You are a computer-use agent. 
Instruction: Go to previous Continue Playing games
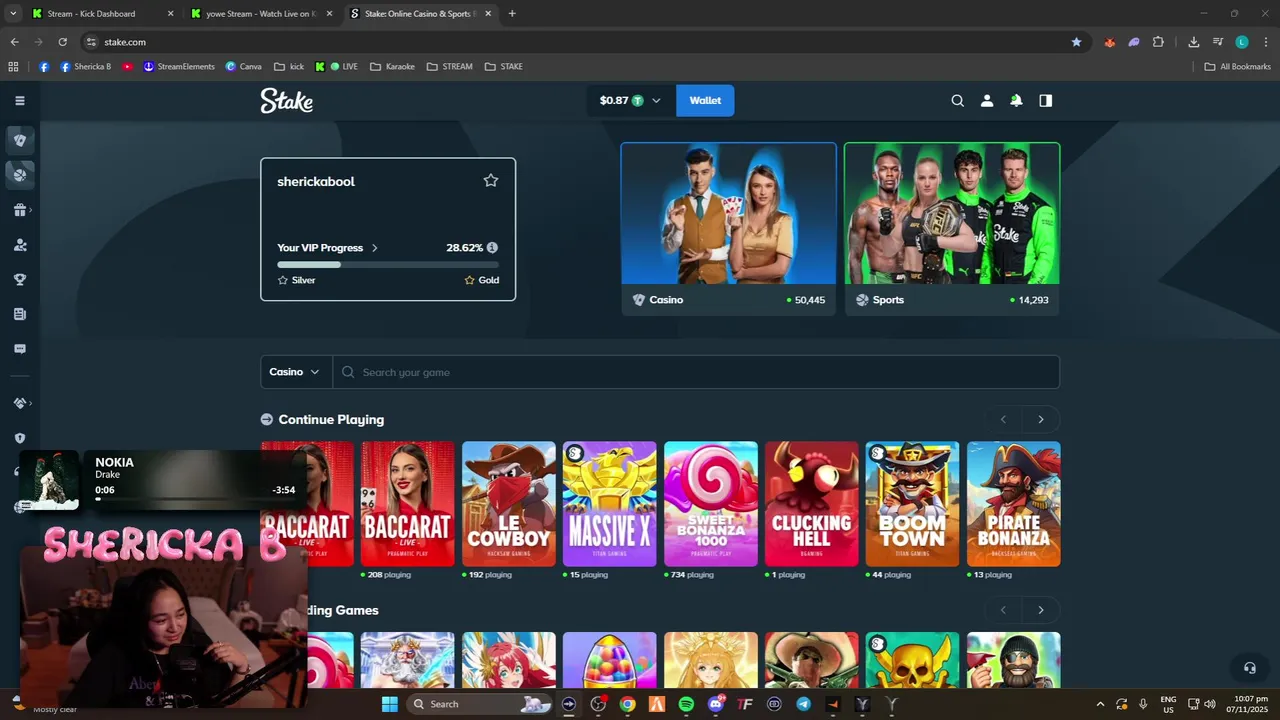pos(1004,419)
